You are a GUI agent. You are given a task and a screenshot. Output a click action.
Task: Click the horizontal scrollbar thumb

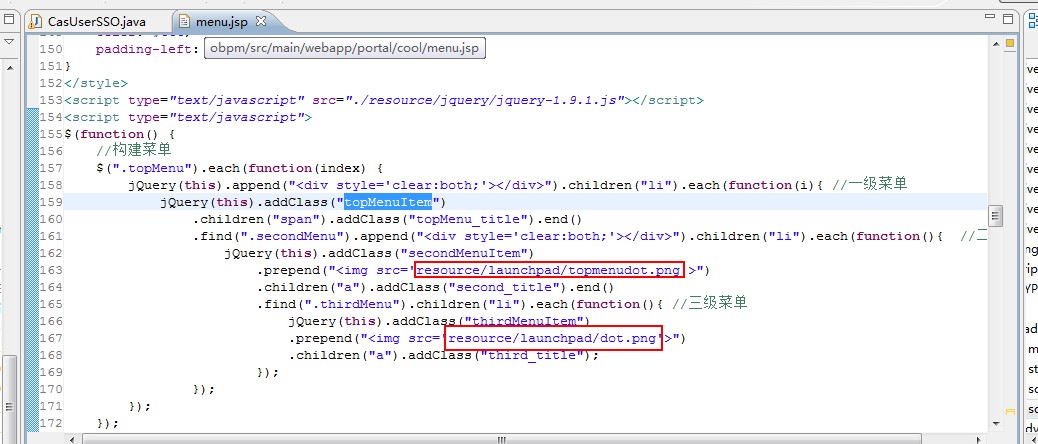point(501,438)
